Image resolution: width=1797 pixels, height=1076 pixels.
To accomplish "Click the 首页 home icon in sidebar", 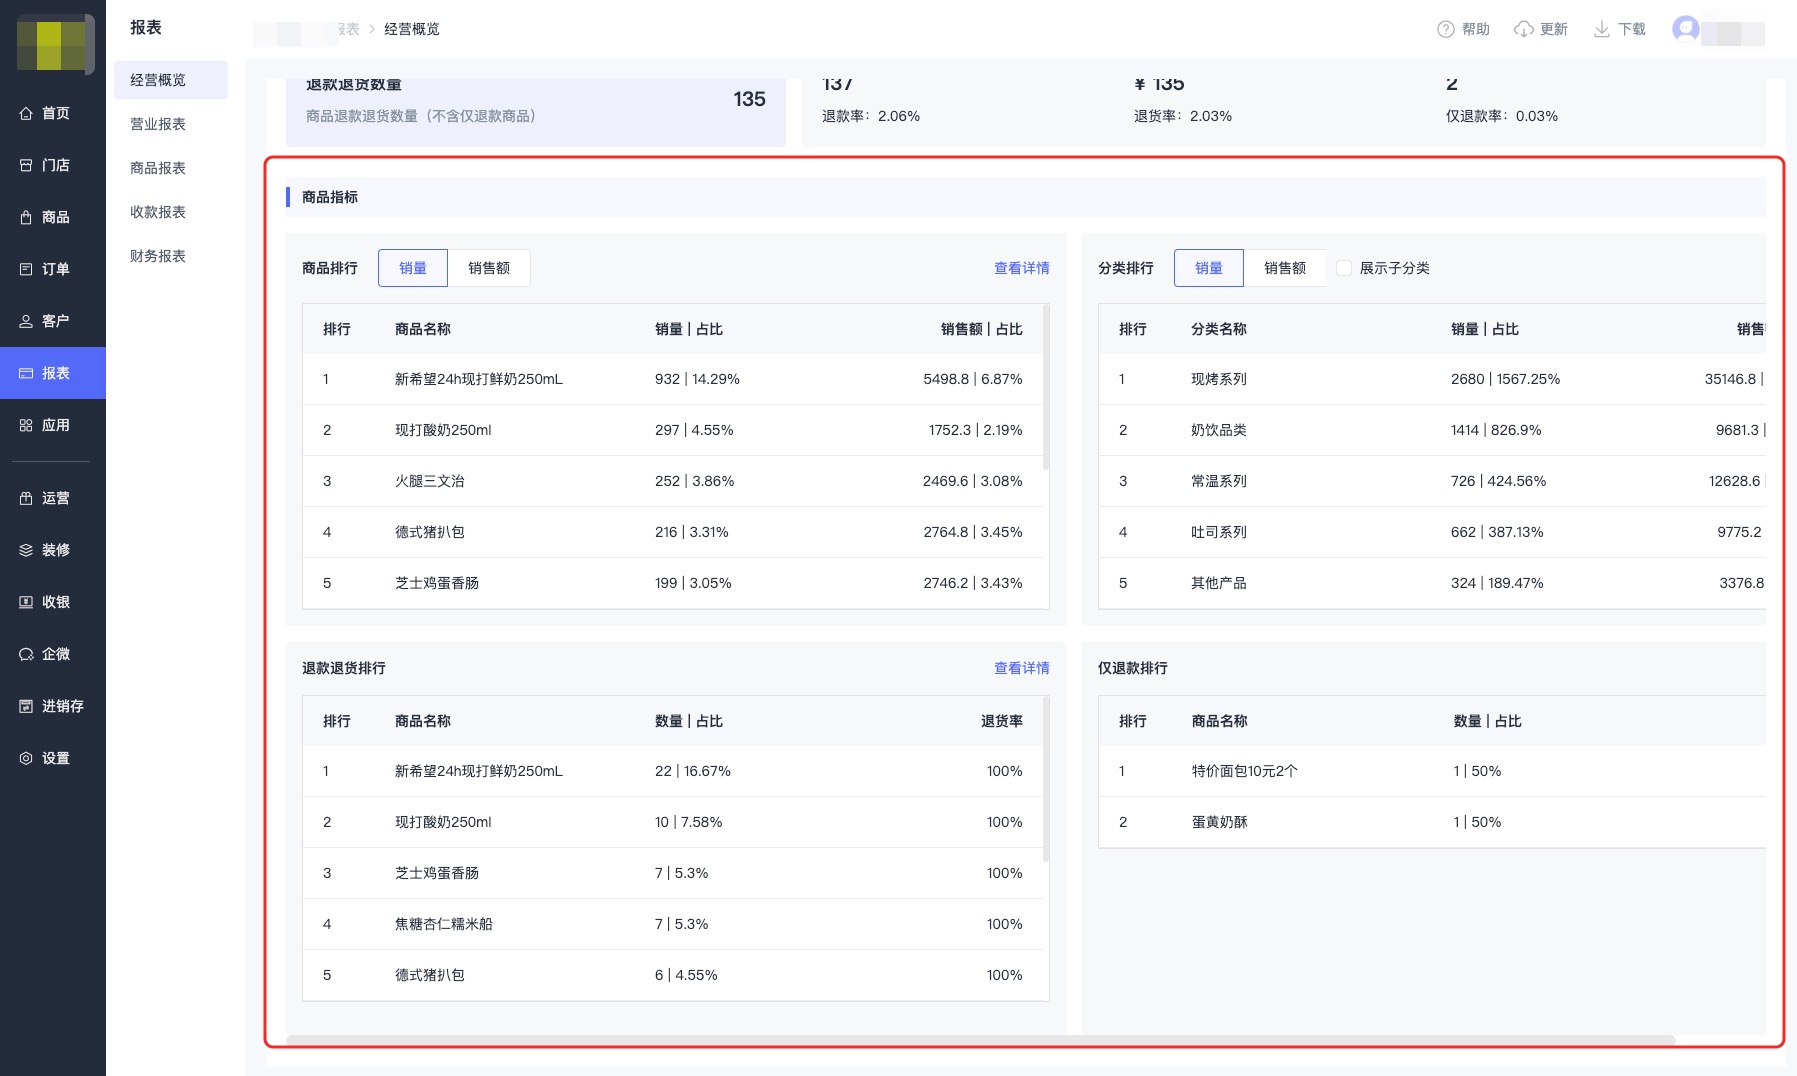I will 26,114.
